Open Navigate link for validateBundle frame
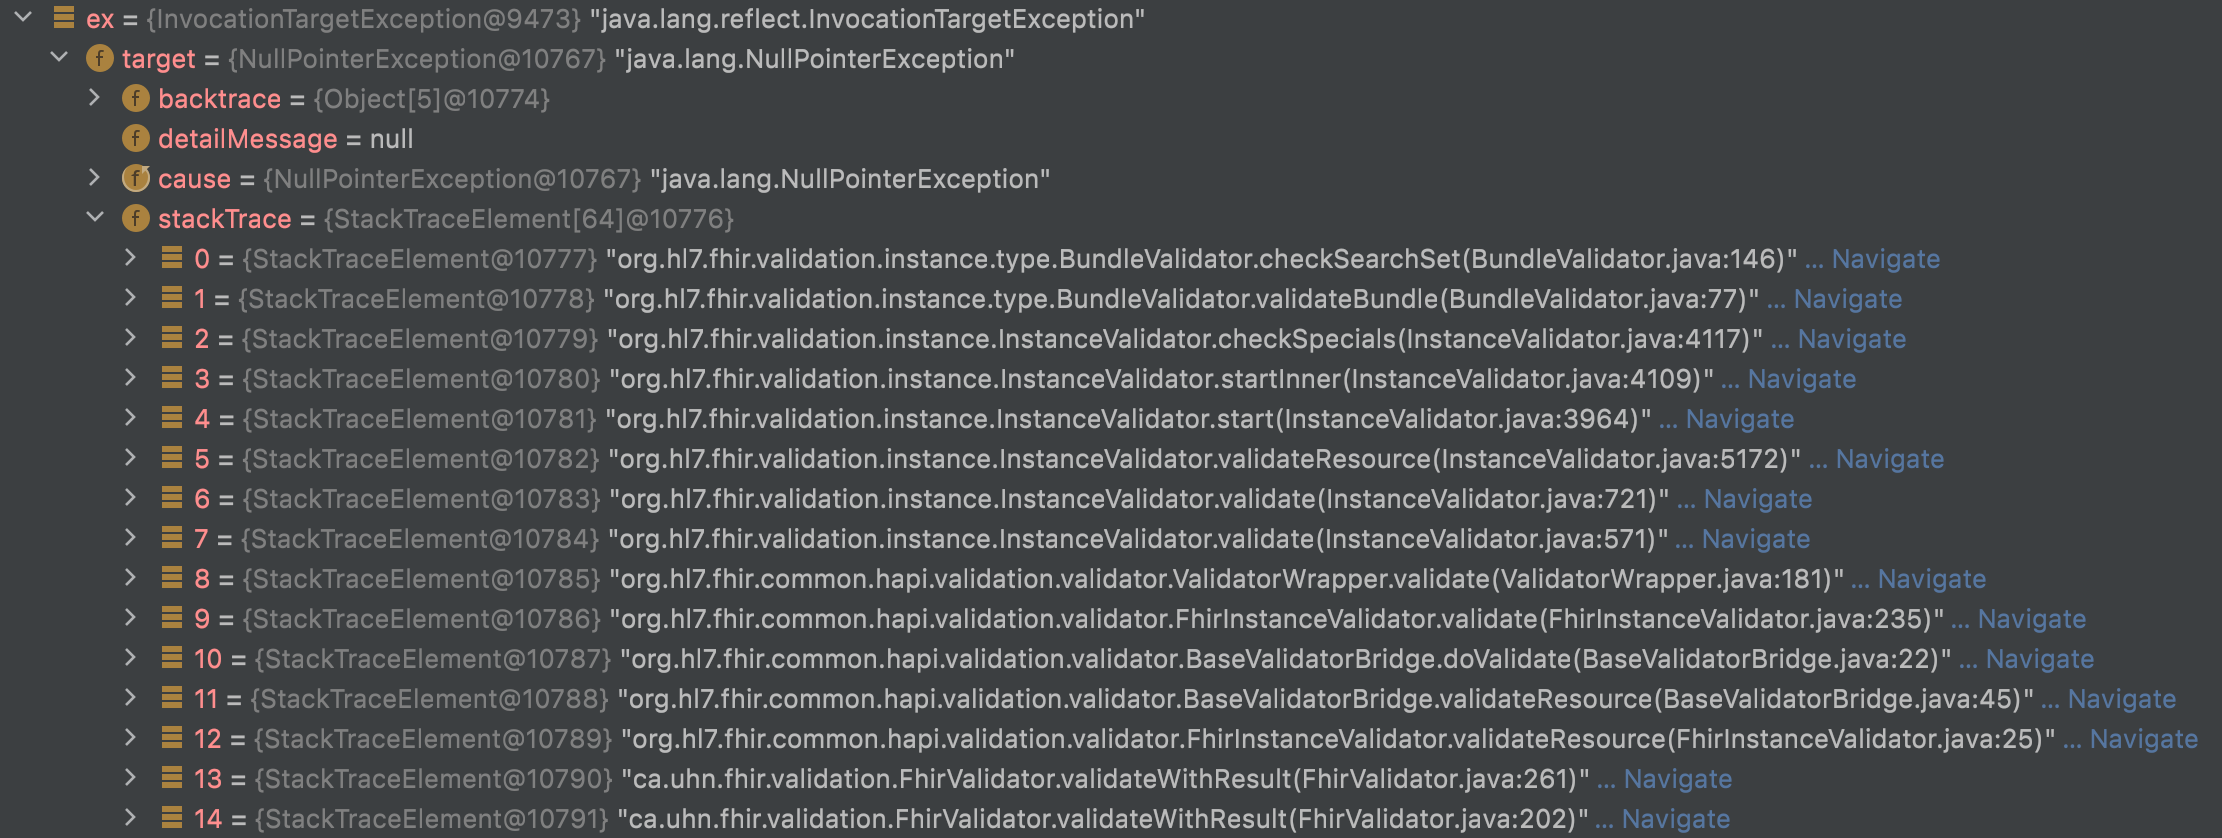Screen dimensions: 2222x838 [x=1846, y=299]
